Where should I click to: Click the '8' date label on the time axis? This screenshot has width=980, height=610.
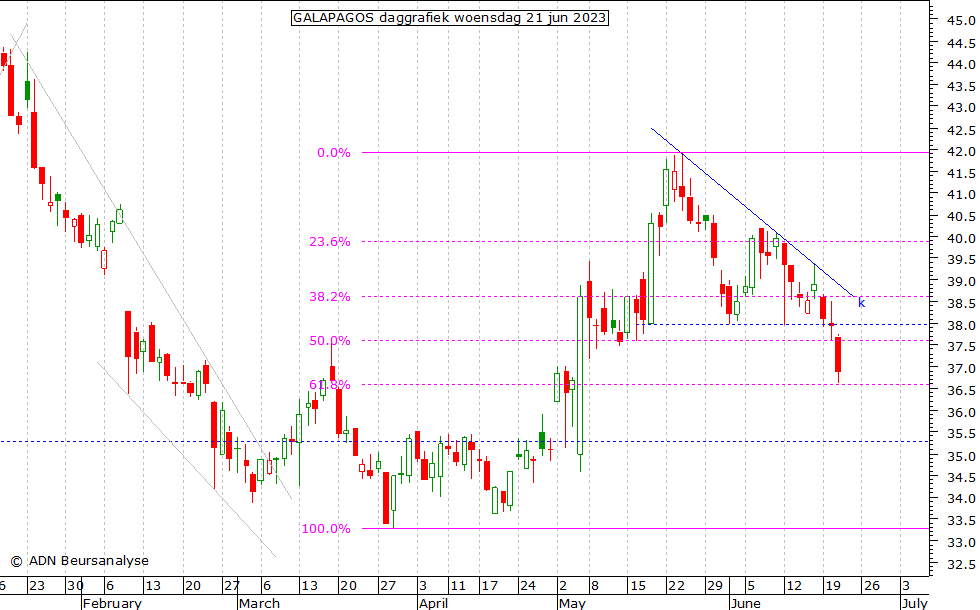pyautogui.click(x=595, y=586)
